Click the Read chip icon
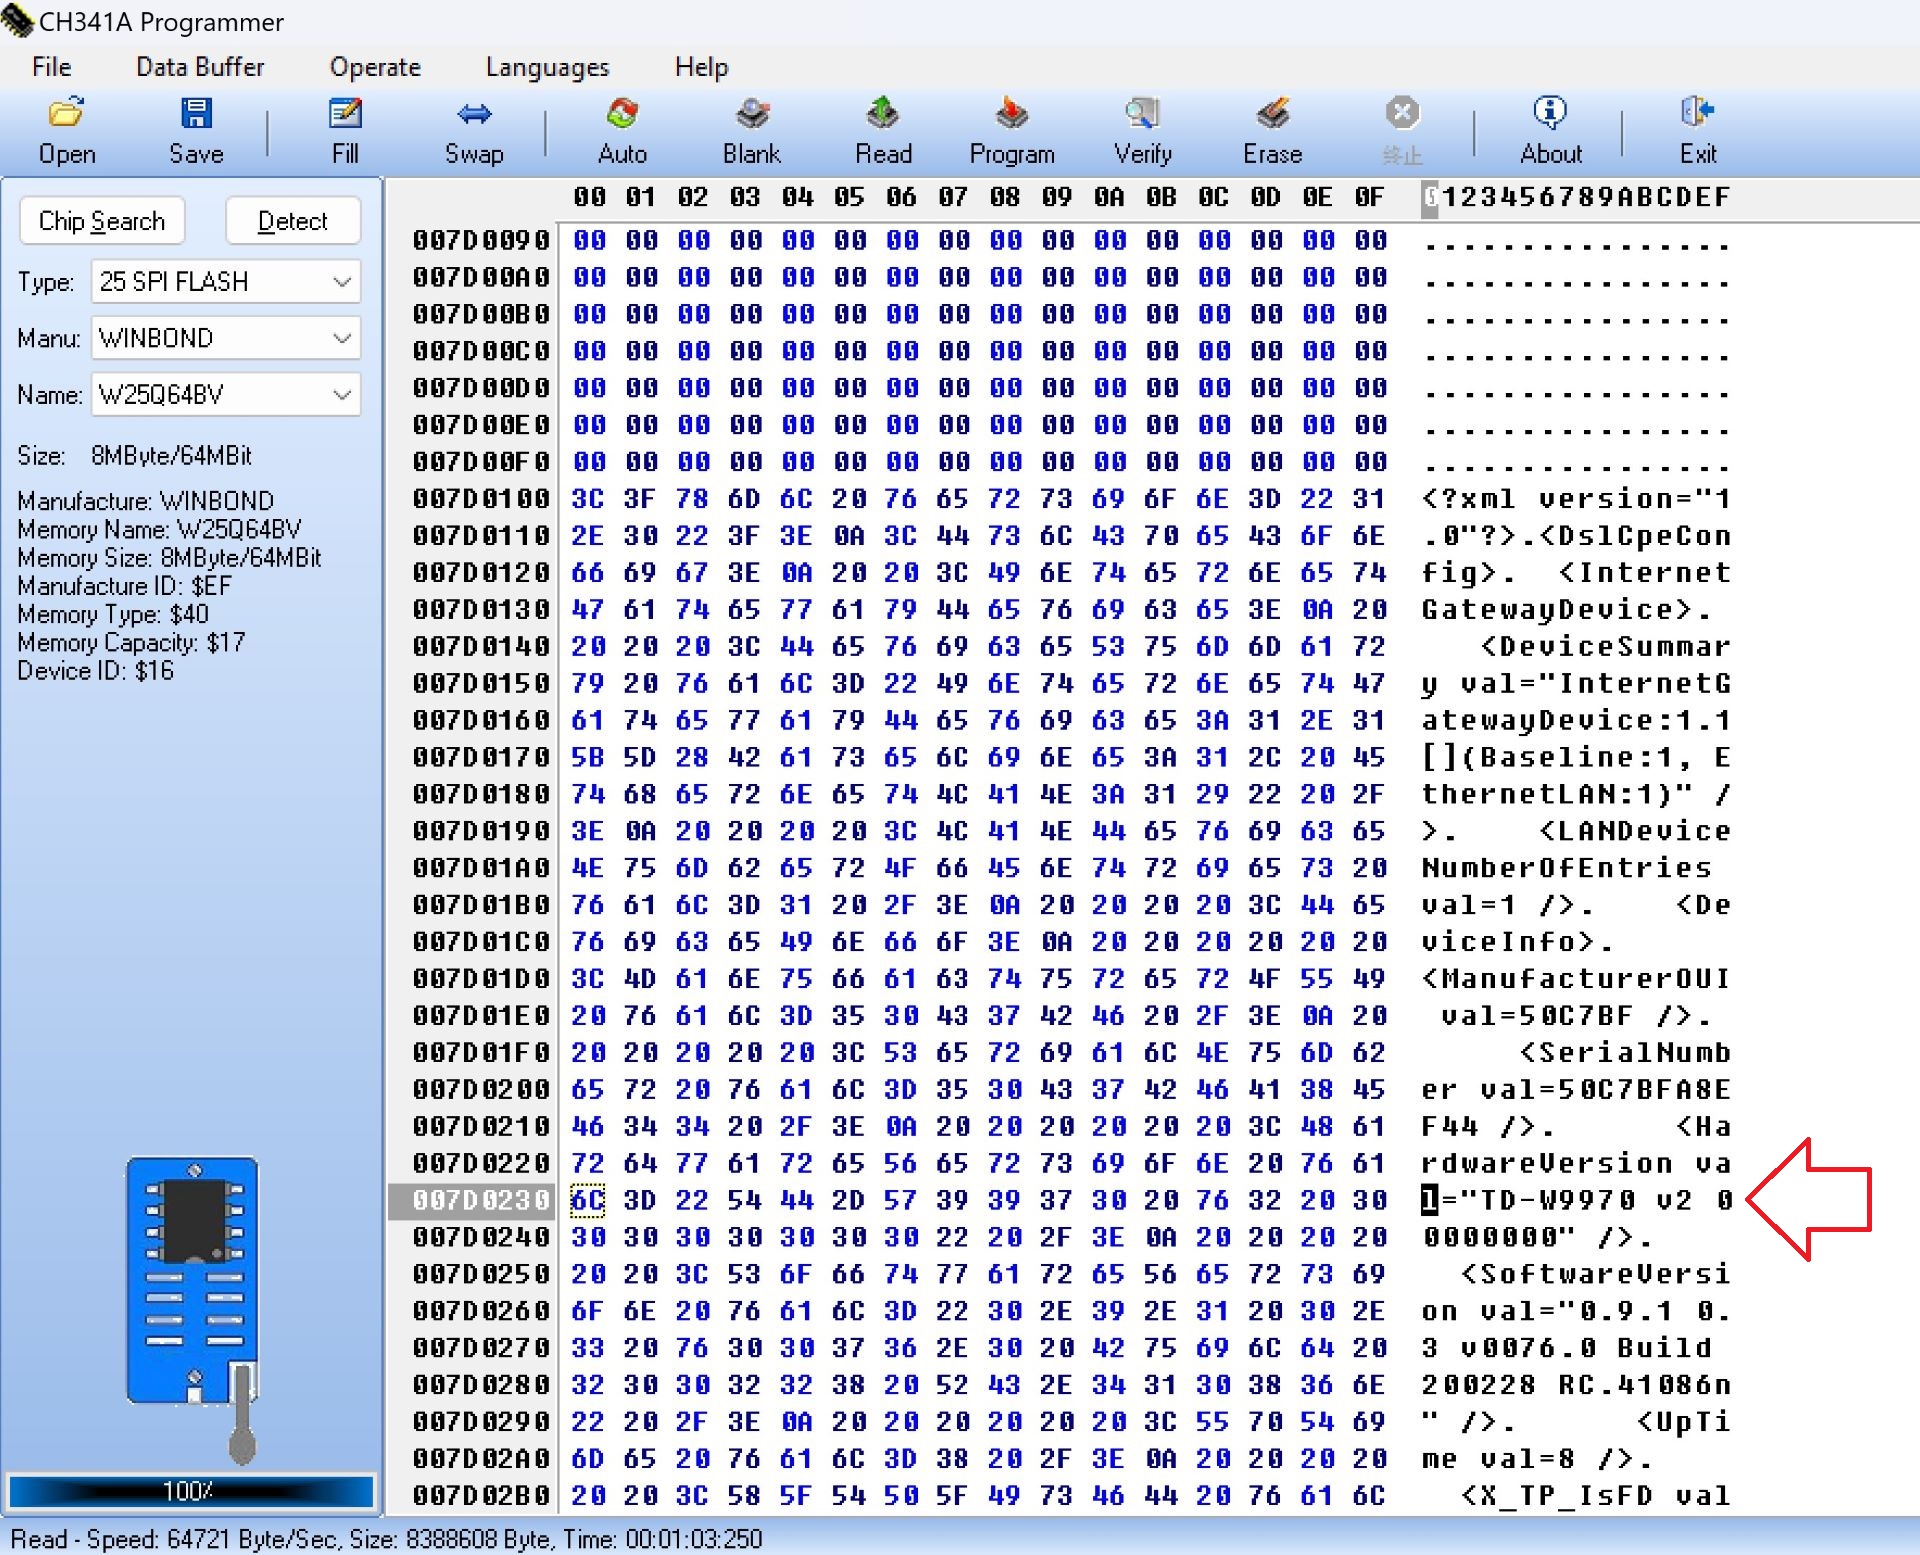Image resolution: width=1920 pixels, height=1555 pixels. pyautogui.click(x=882, y=113)
